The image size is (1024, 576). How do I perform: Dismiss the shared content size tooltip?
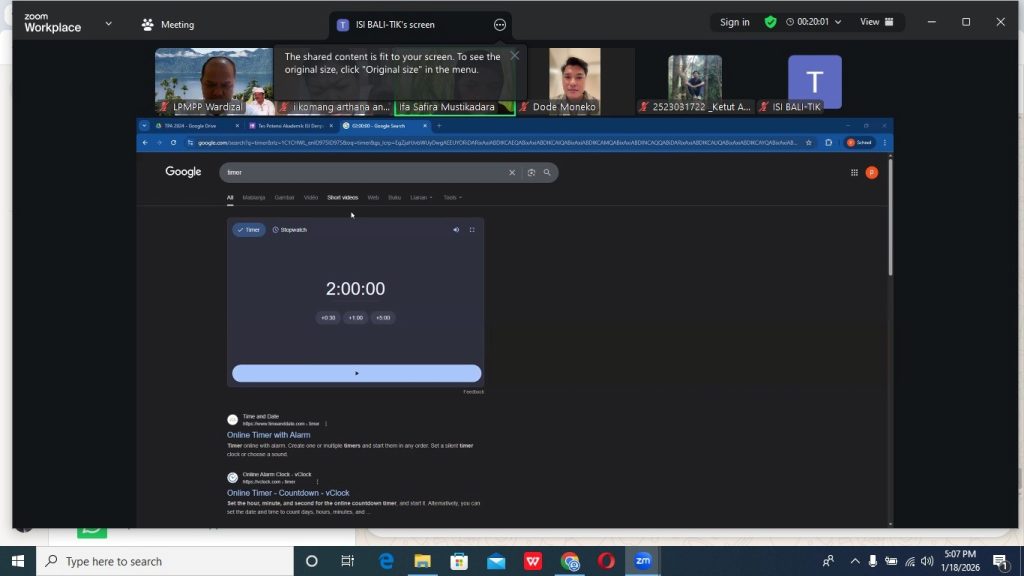coord(514,56)
